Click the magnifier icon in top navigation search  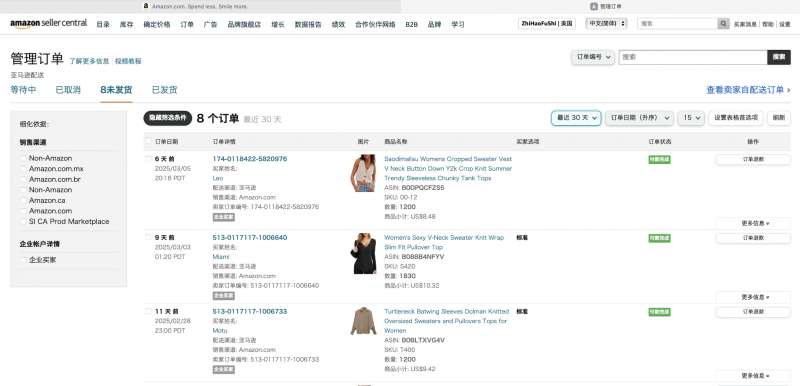(x=723, y=24)
